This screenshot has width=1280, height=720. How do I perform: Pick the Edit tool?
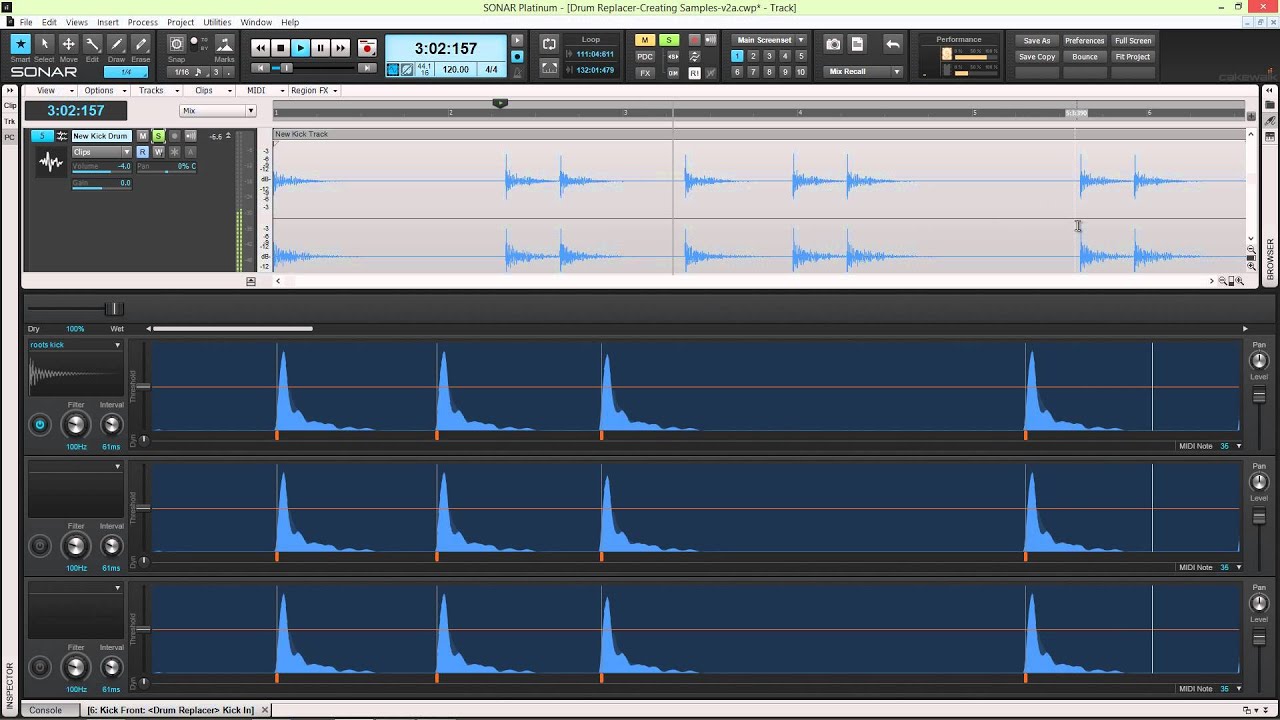click(92, 44)
